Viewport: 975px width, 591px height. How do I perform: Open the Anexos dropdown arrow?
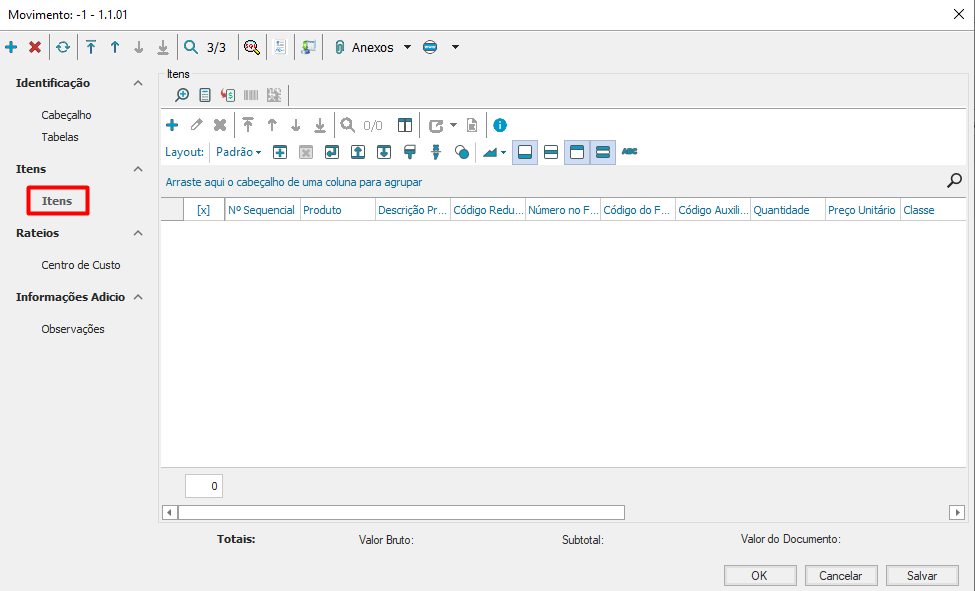(x=407, y=47)
